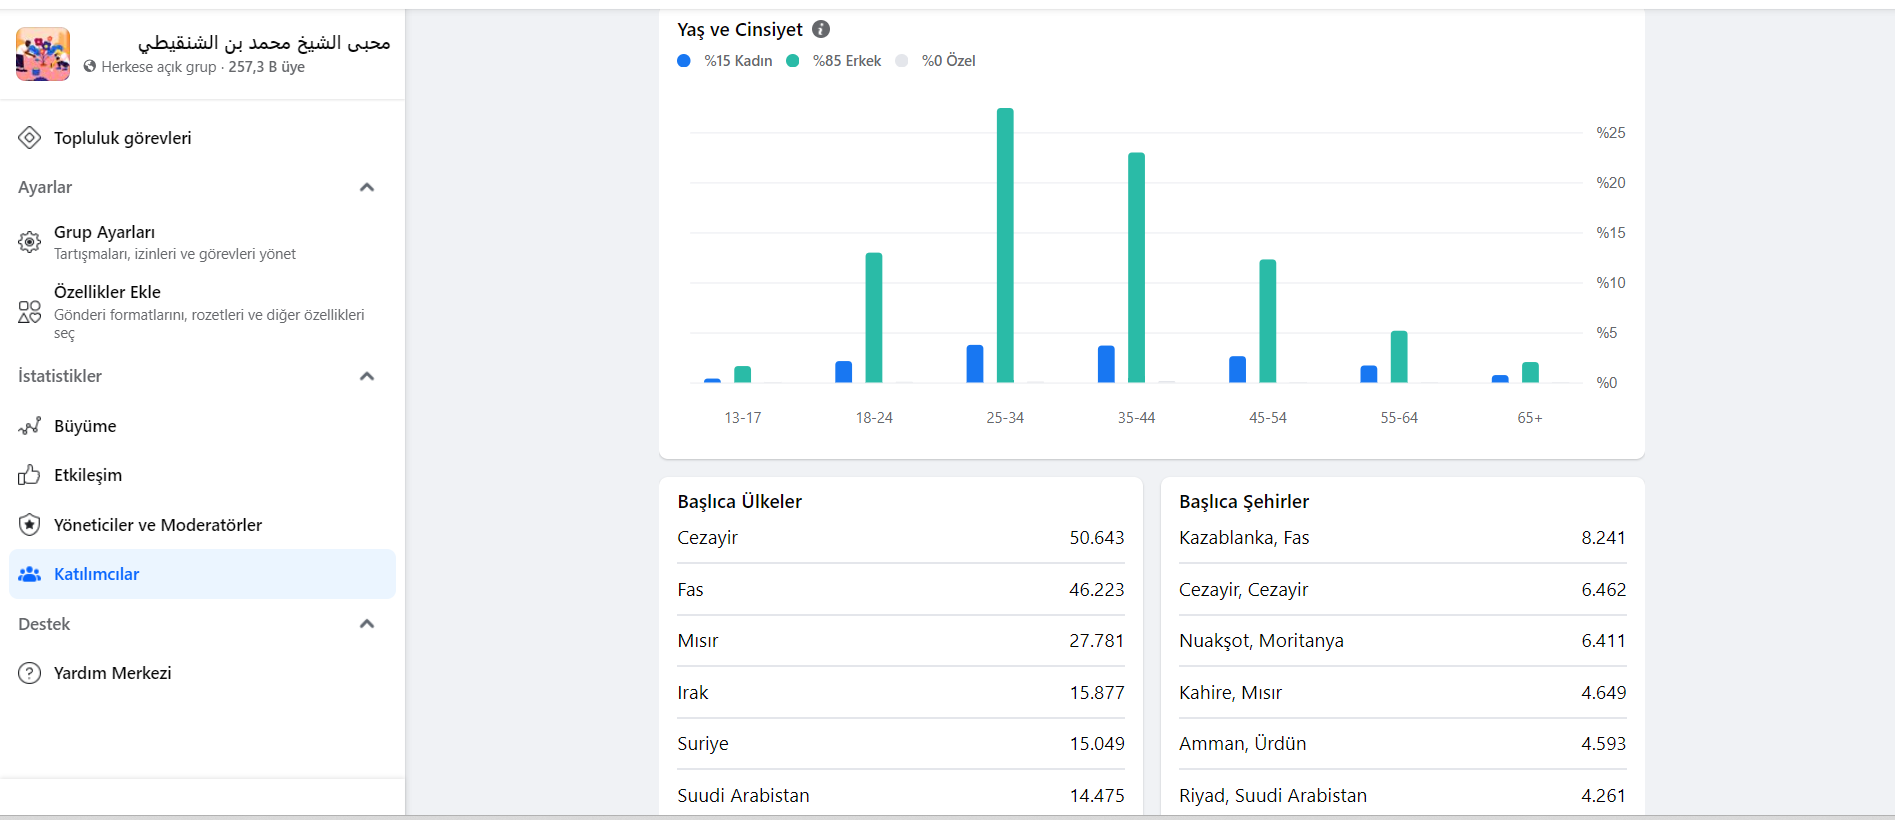Open the Etkileşim statistics page
This screenshot has height=820, width=1895.
202,475
